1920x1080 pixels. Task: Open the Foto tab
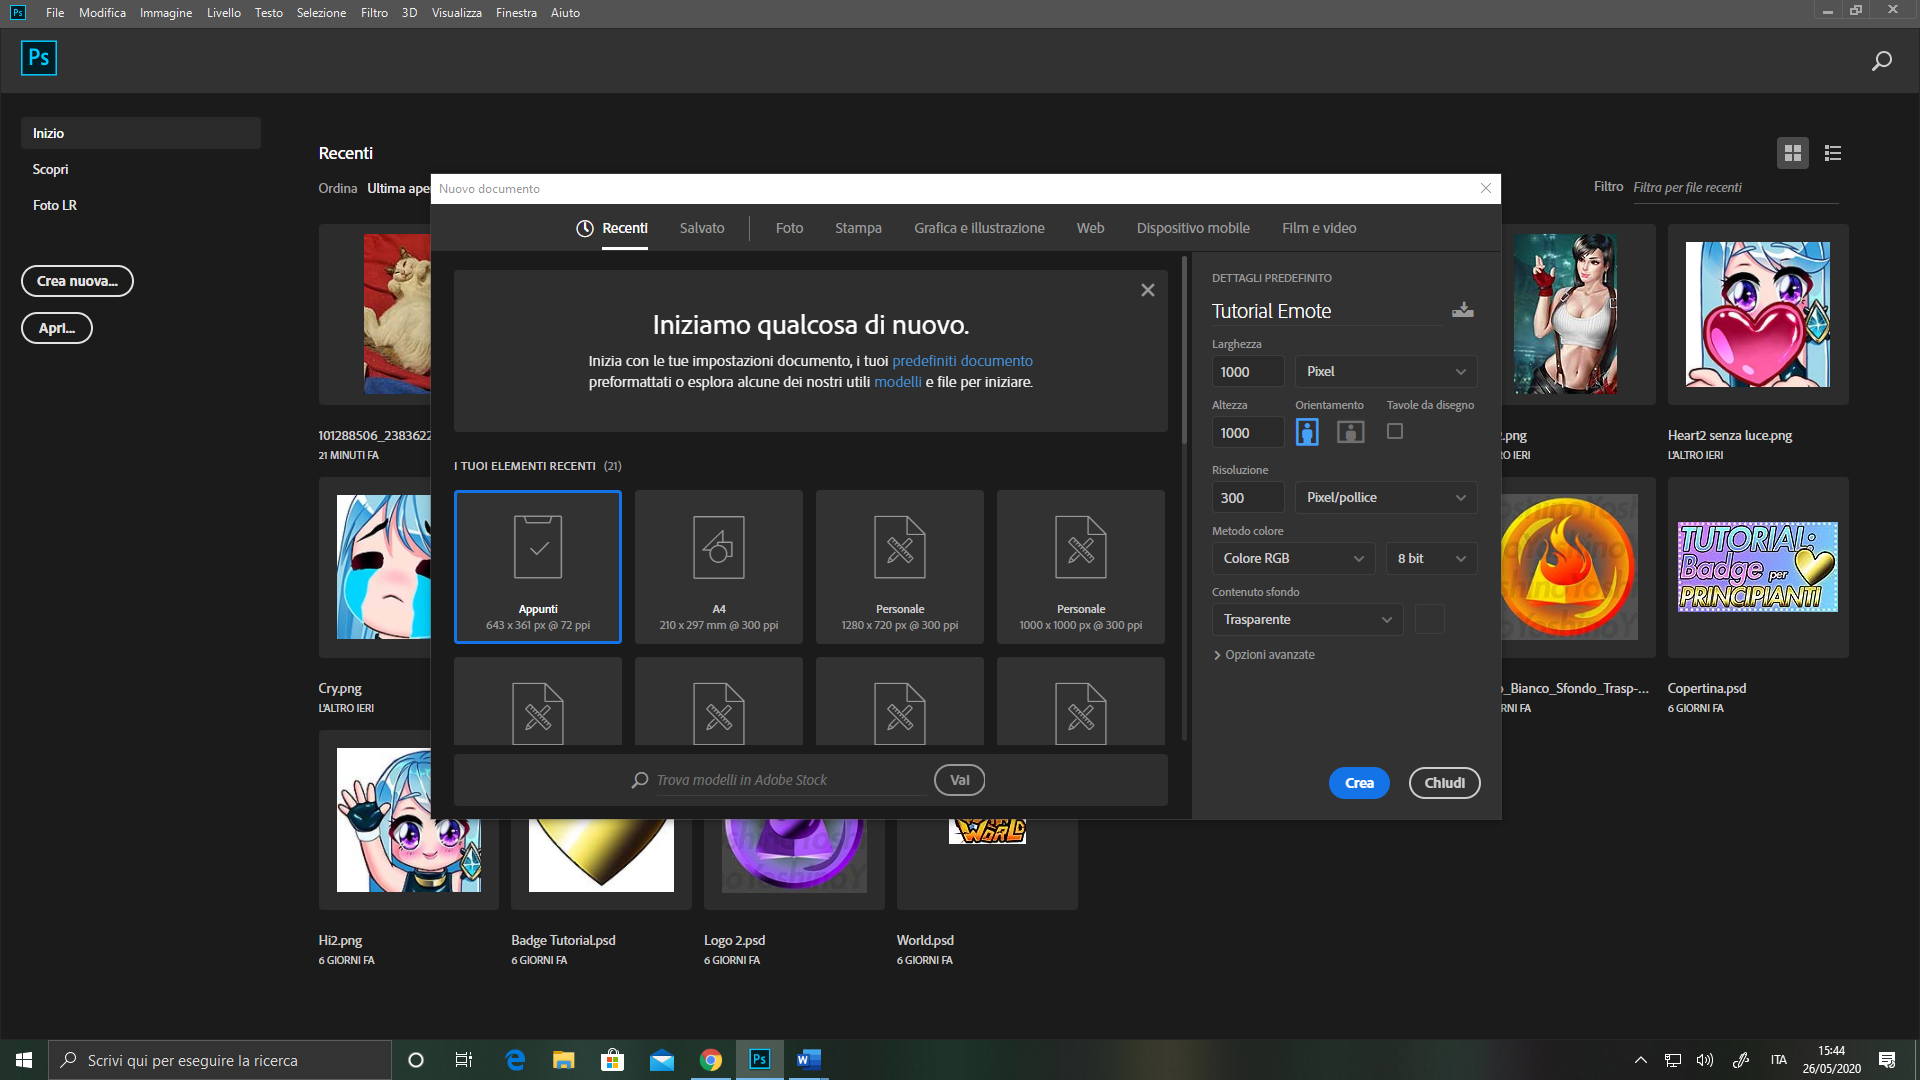click(789, 228)
